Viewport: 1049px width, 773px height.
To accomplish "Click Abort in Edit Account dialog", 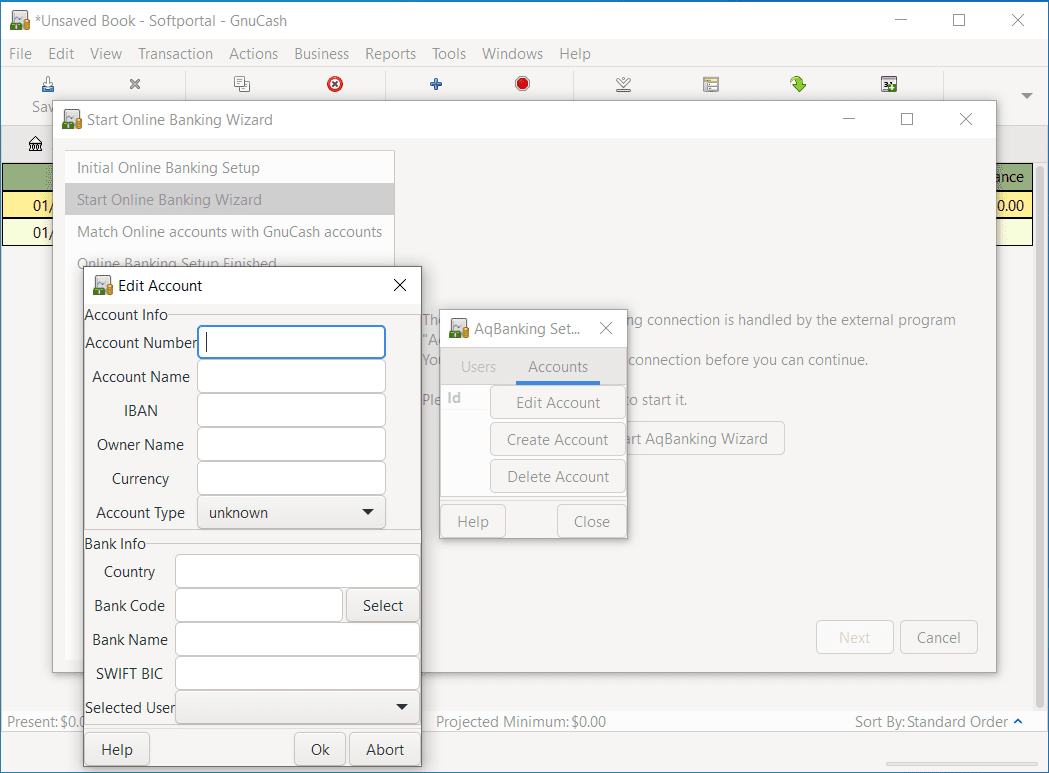I will pos(385,750).
